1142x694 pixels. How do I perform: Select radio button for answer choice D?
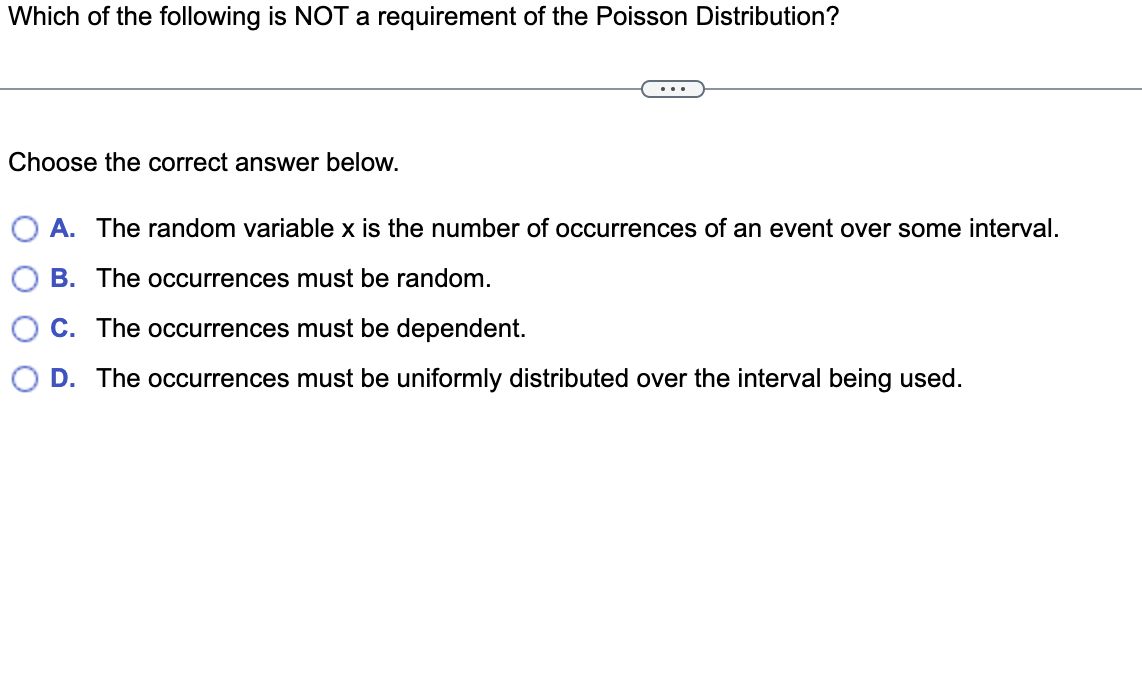pyautogui.click(x=24, y=378)
